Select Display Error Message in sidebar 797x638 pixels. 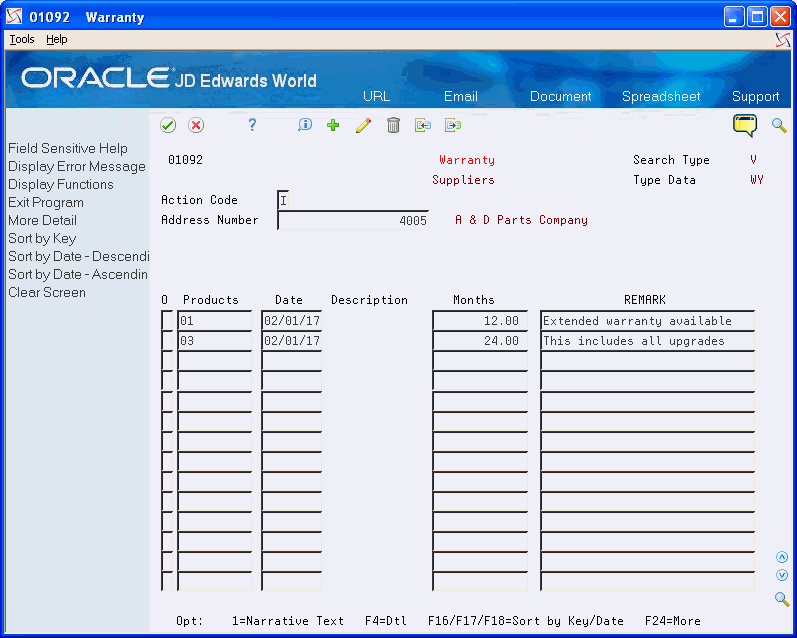[77, 166]
